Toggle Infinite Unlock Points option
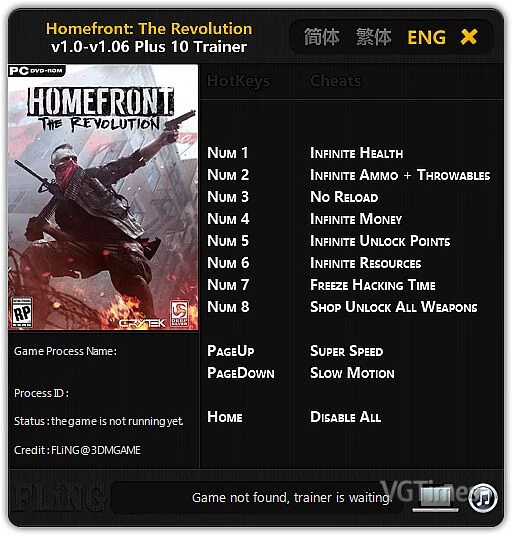The image size is (512, 535). tap(380, 241)
